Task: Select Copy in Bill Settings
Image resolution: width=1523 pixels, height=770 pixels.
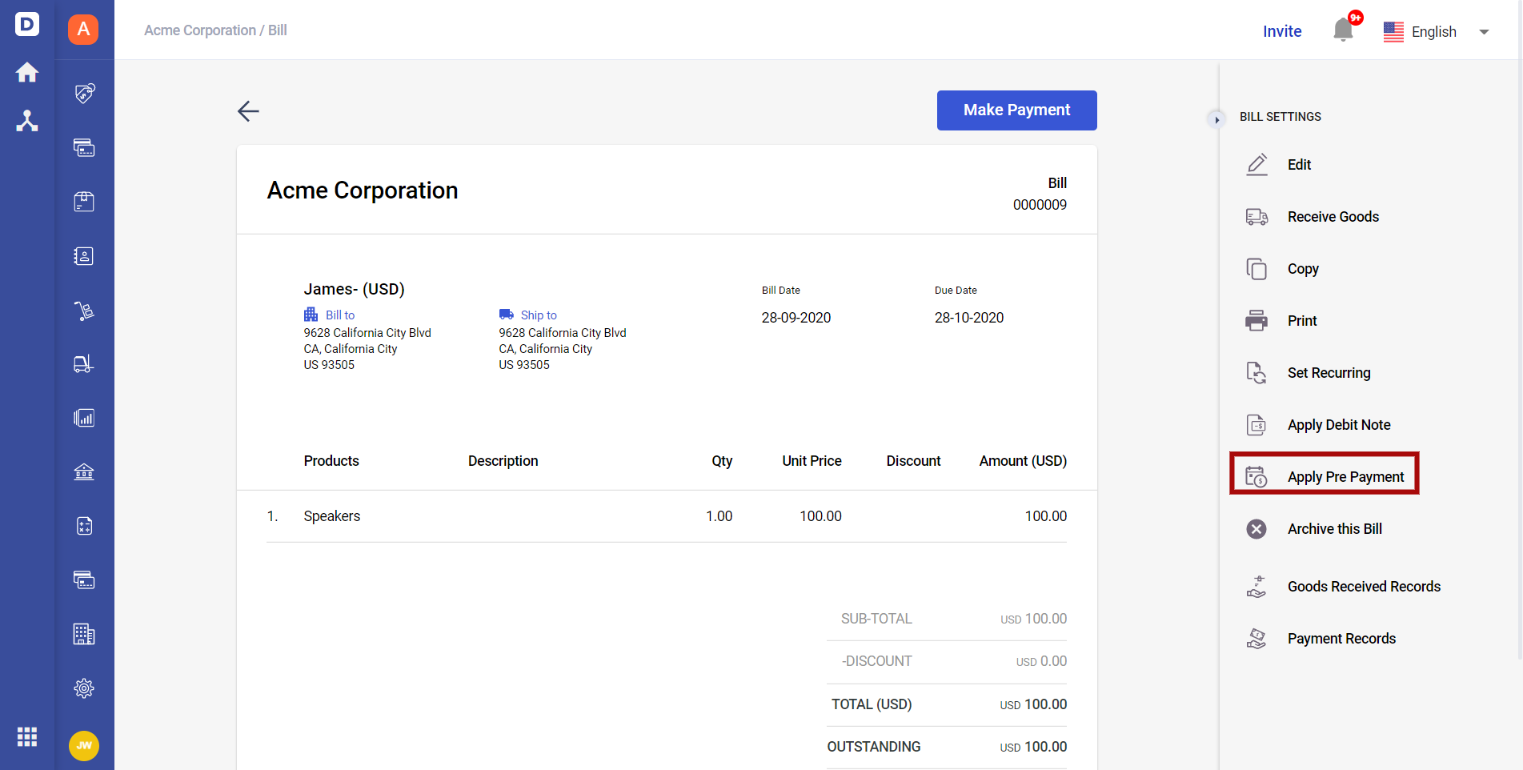Action: pos(1303,269)
